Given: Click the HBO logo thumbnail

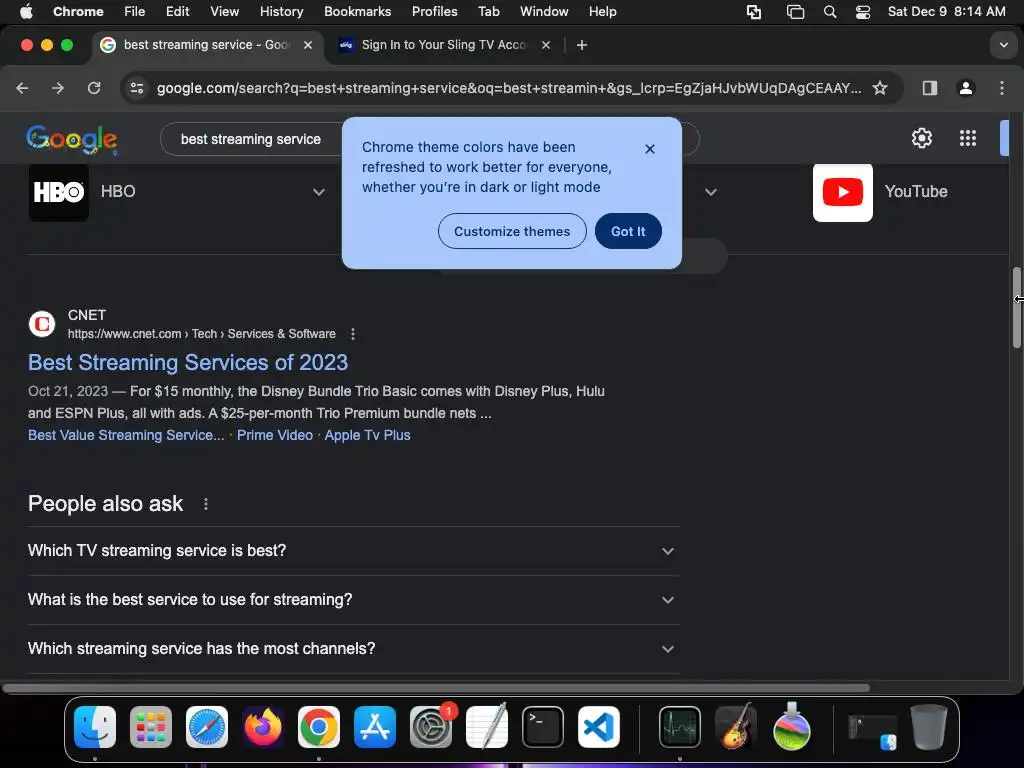Looking at the screenshot, I should click(x=59, y=192).
